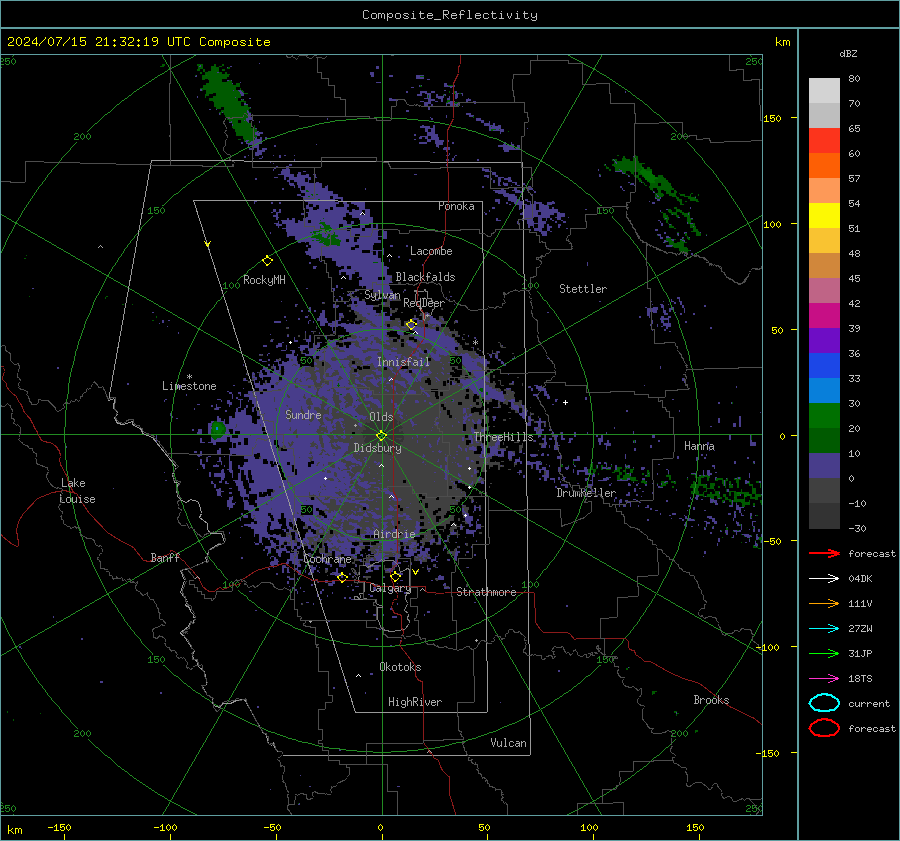The image size is (900, 841).
Task: Click the radar-center diamond at Didsbury
Action: [x=381, y=435]
